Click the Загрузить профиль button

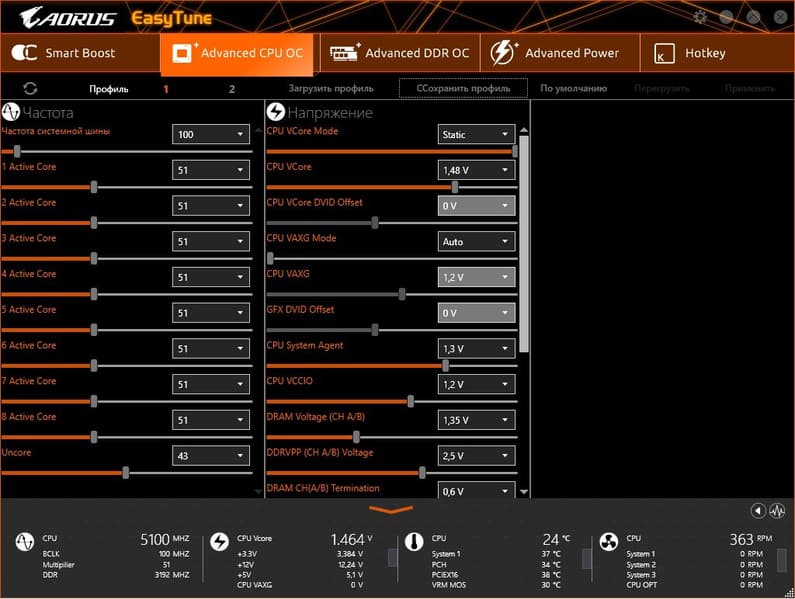pos(331,88)
